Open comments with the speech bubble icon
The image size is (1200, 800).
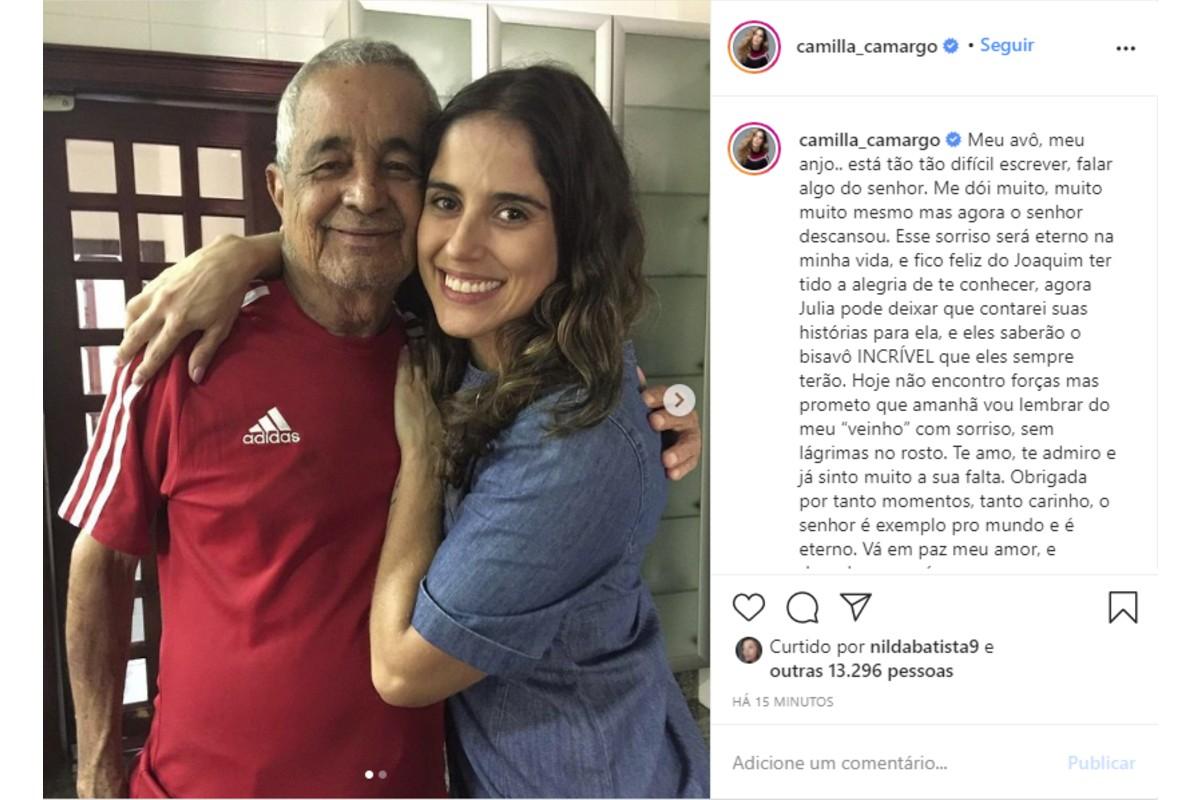tap(802, 607)
